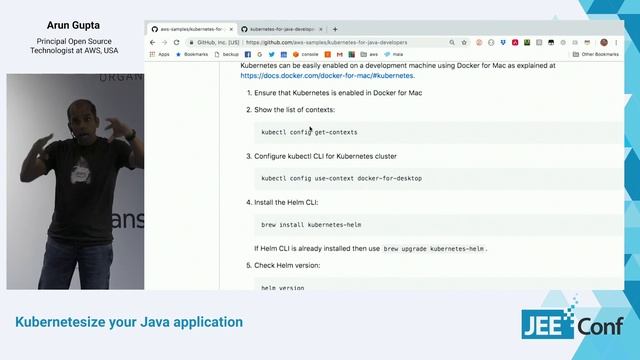Open the Chrome profile avatar
The image size is (640, 360).
point(604,42)
